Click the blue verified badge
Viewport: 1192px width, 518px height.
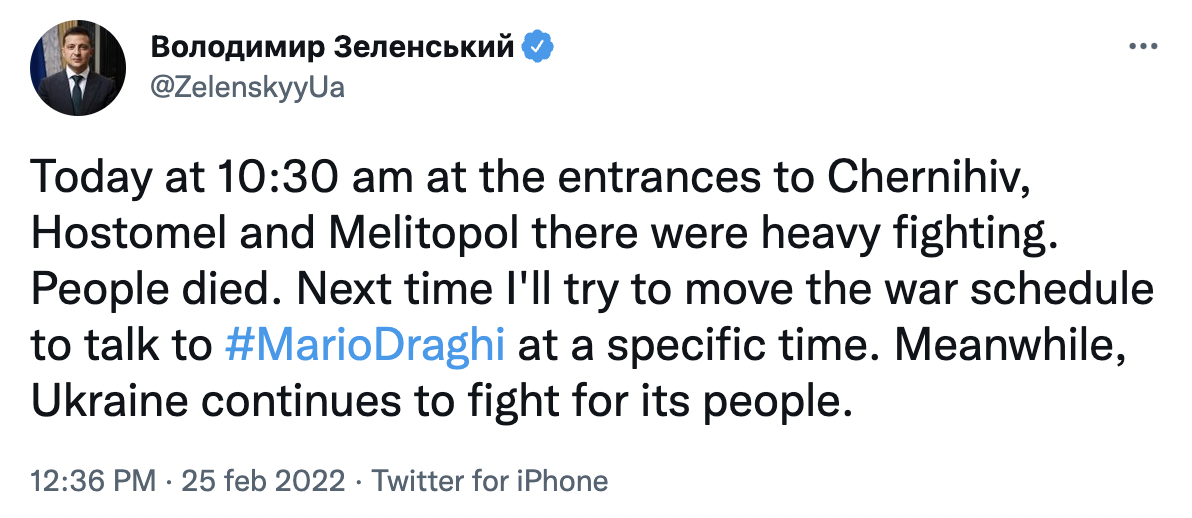tap(536, 47)
